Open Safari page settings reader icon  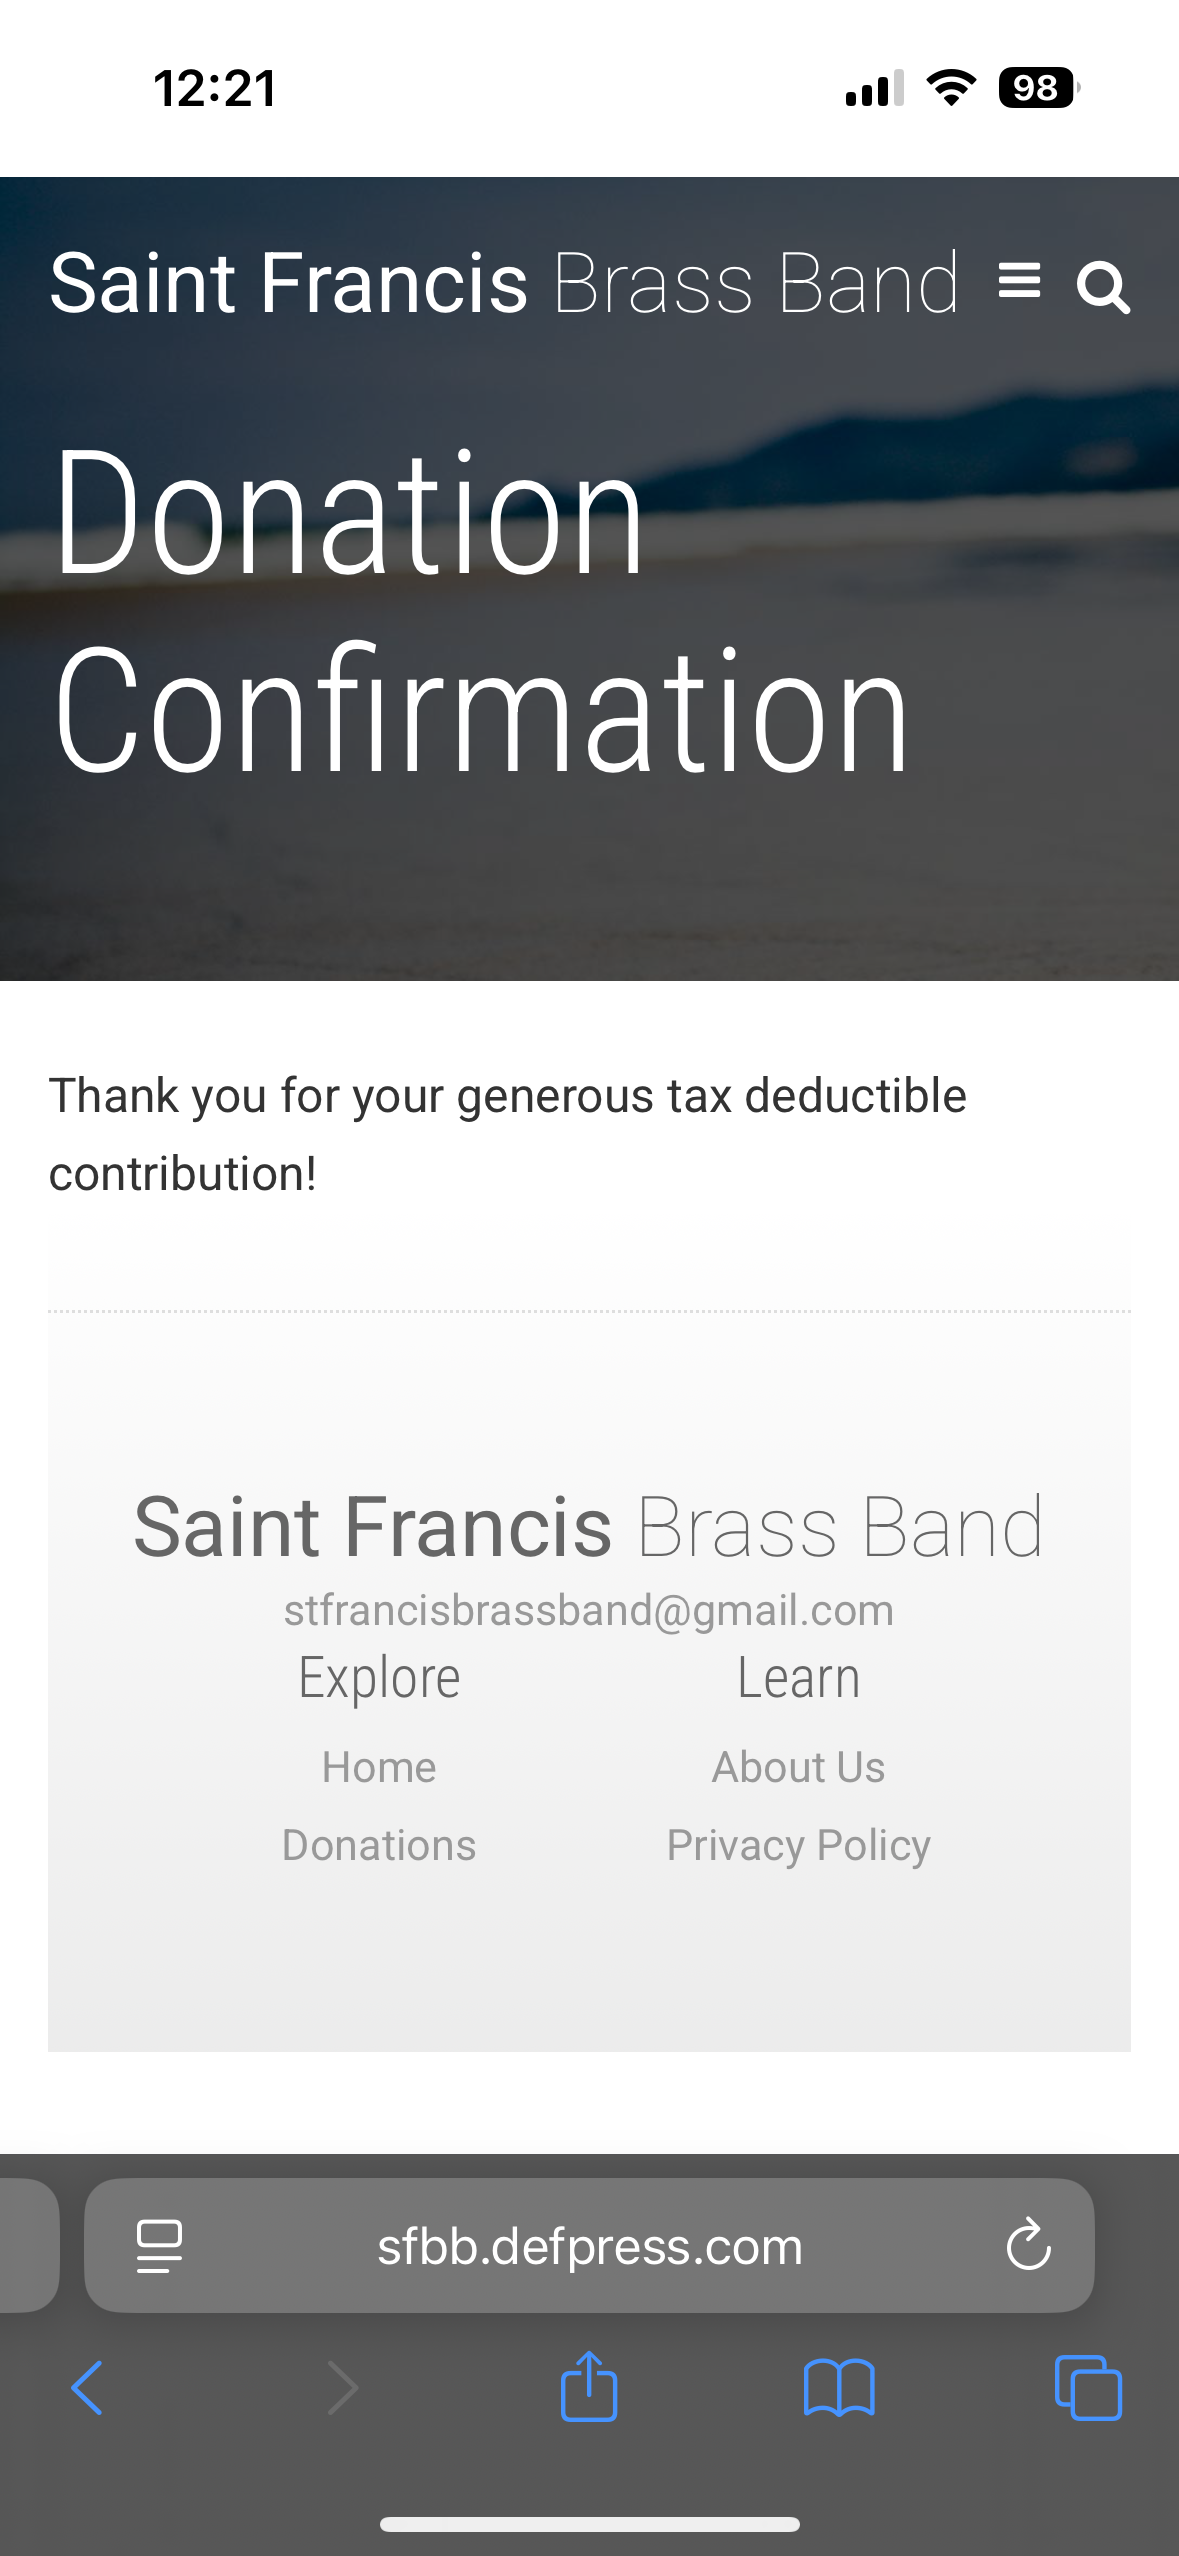coord(159,2246)
